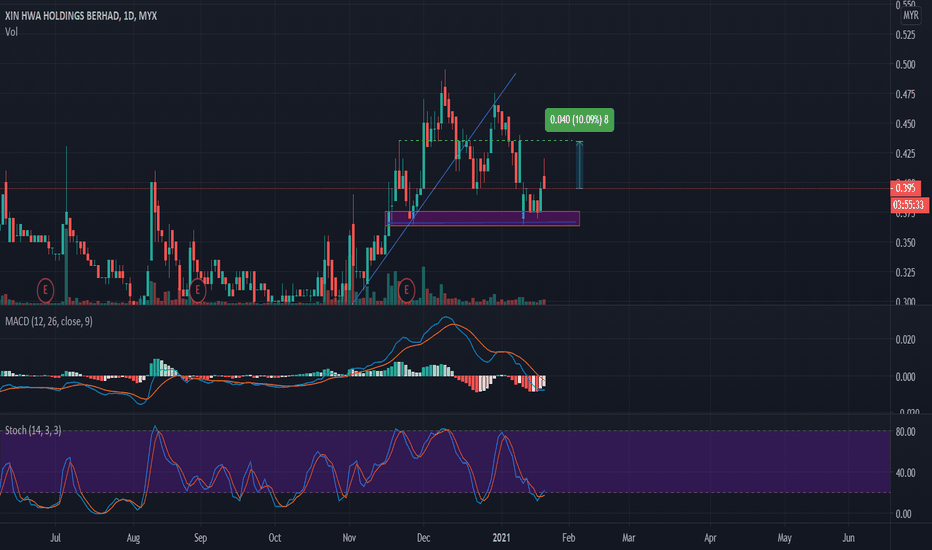Click the Apr label on time axis
Image resolution: width=932 pixels, height=550 pixels.
point(710,538)
